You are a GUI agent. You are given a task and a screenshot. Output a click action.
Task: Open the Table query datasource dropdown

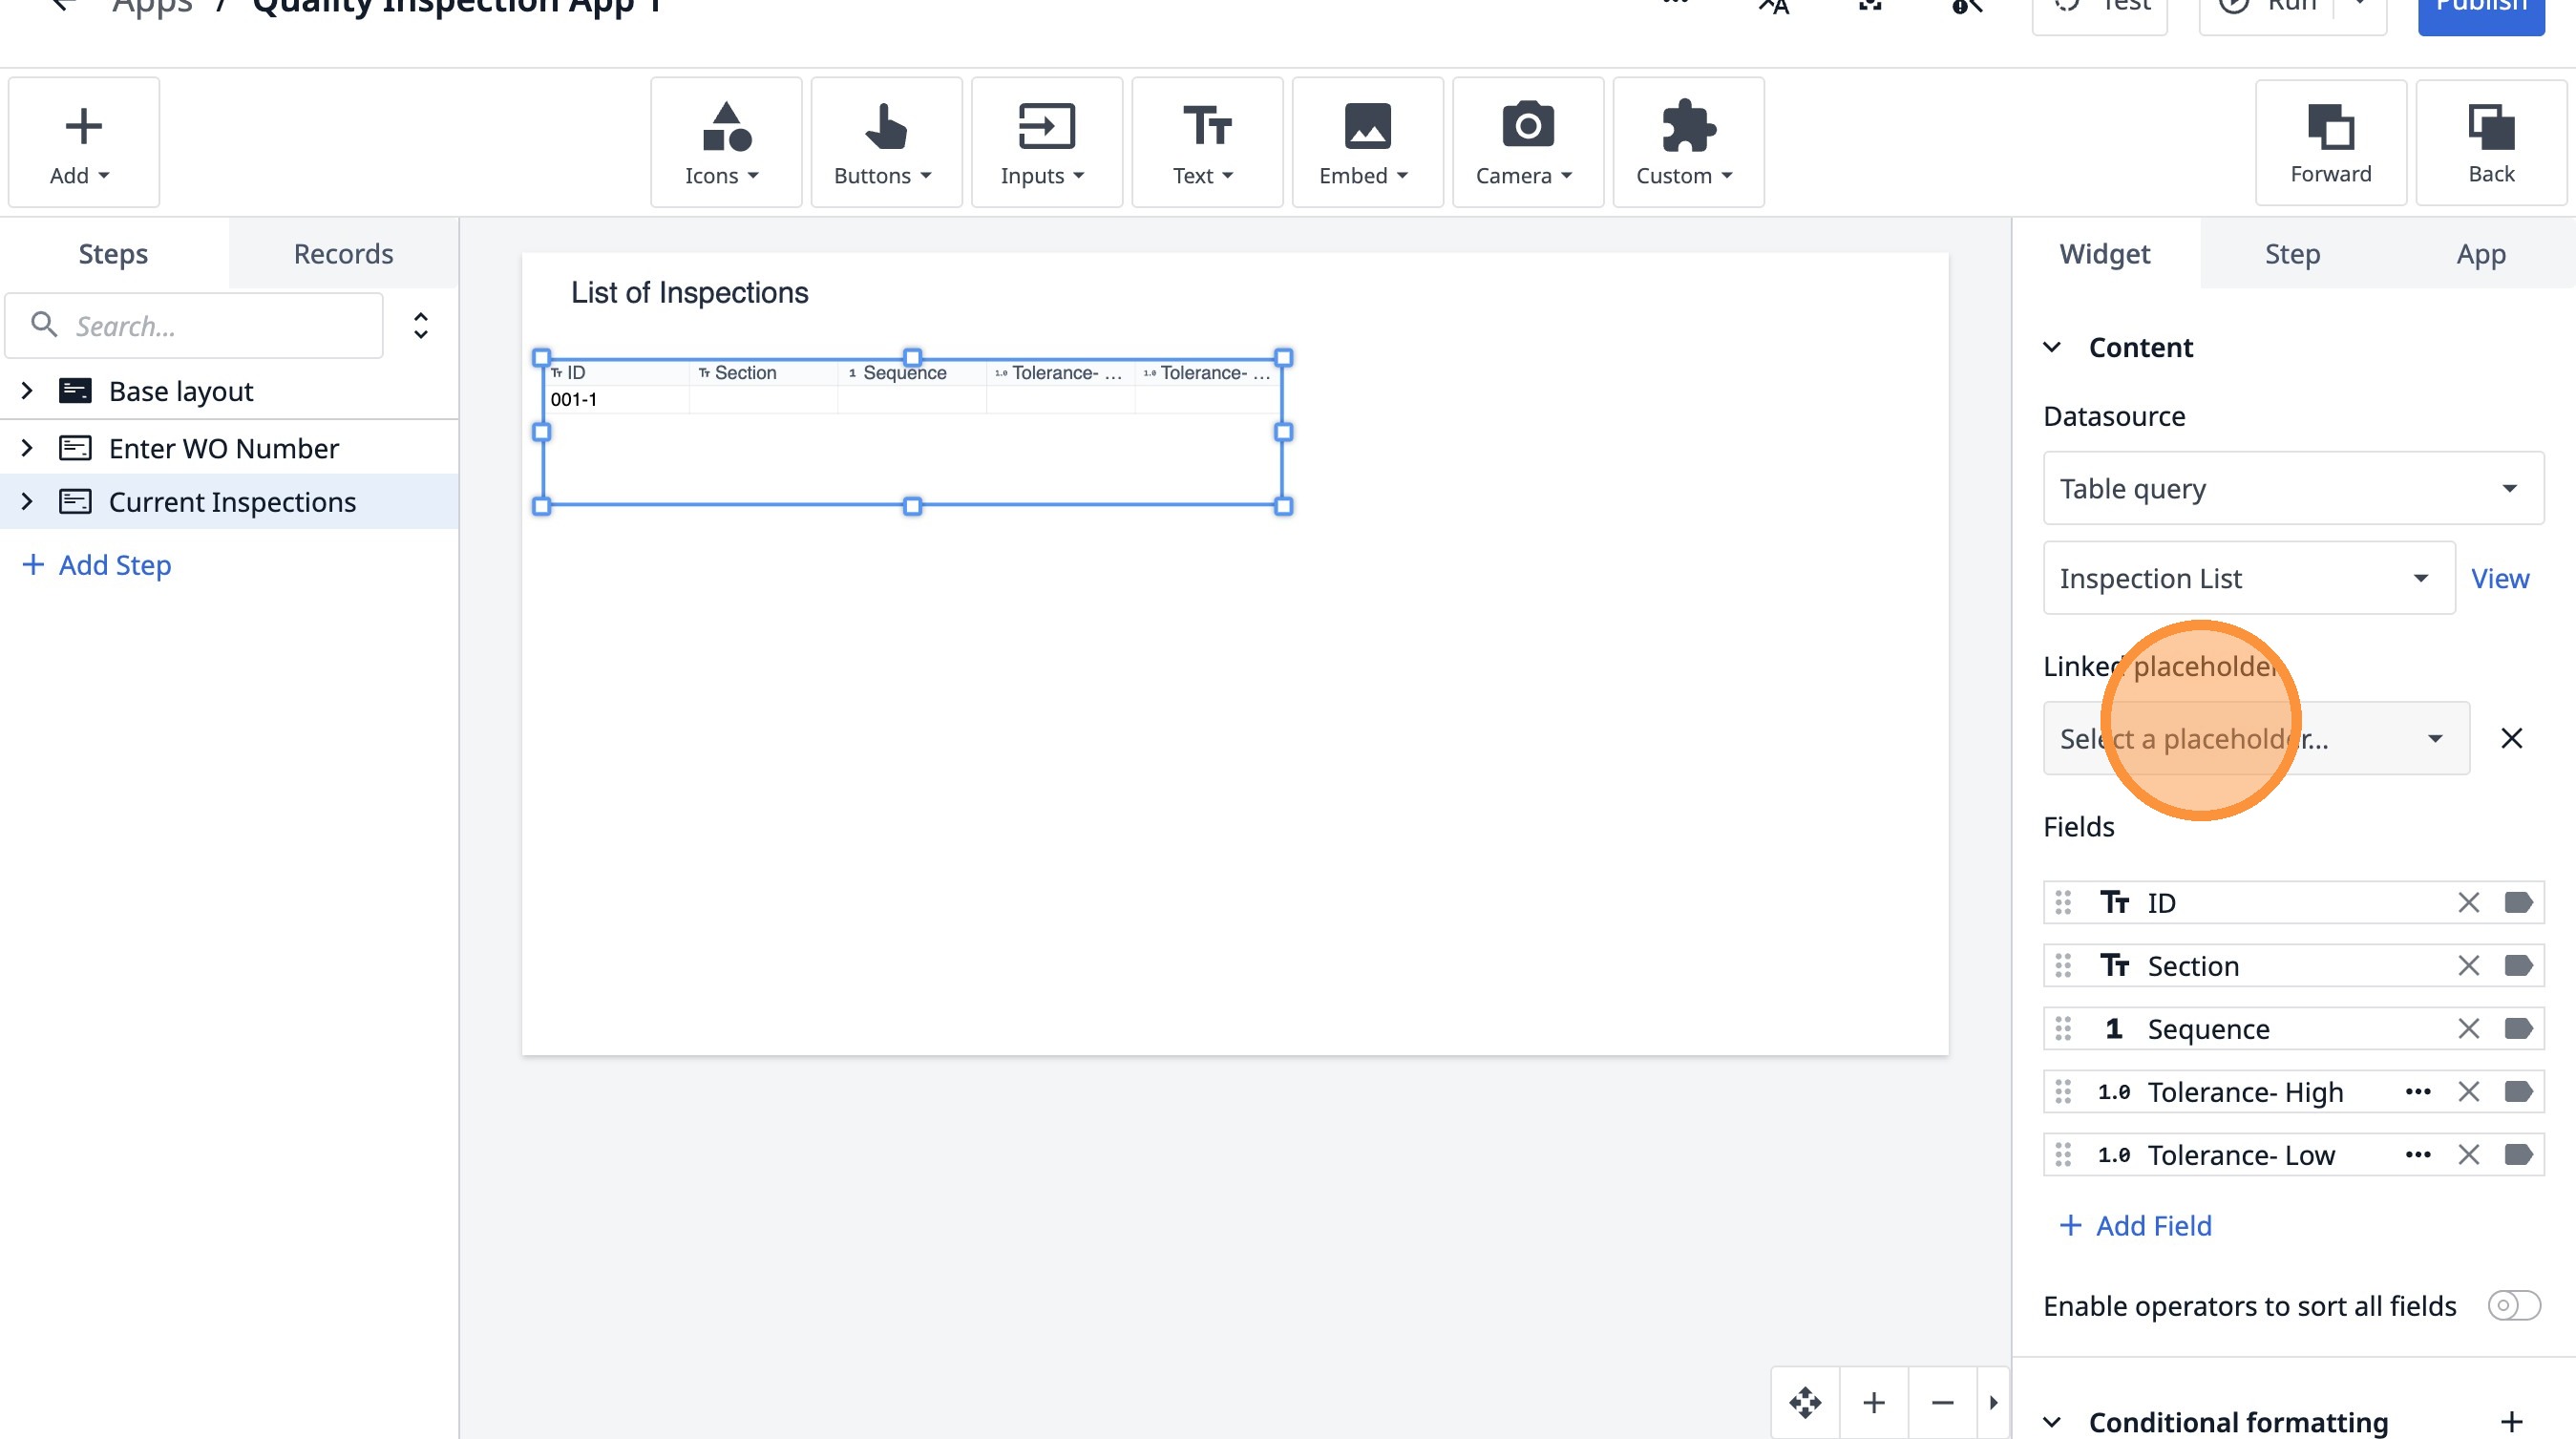pos(2292,489)
